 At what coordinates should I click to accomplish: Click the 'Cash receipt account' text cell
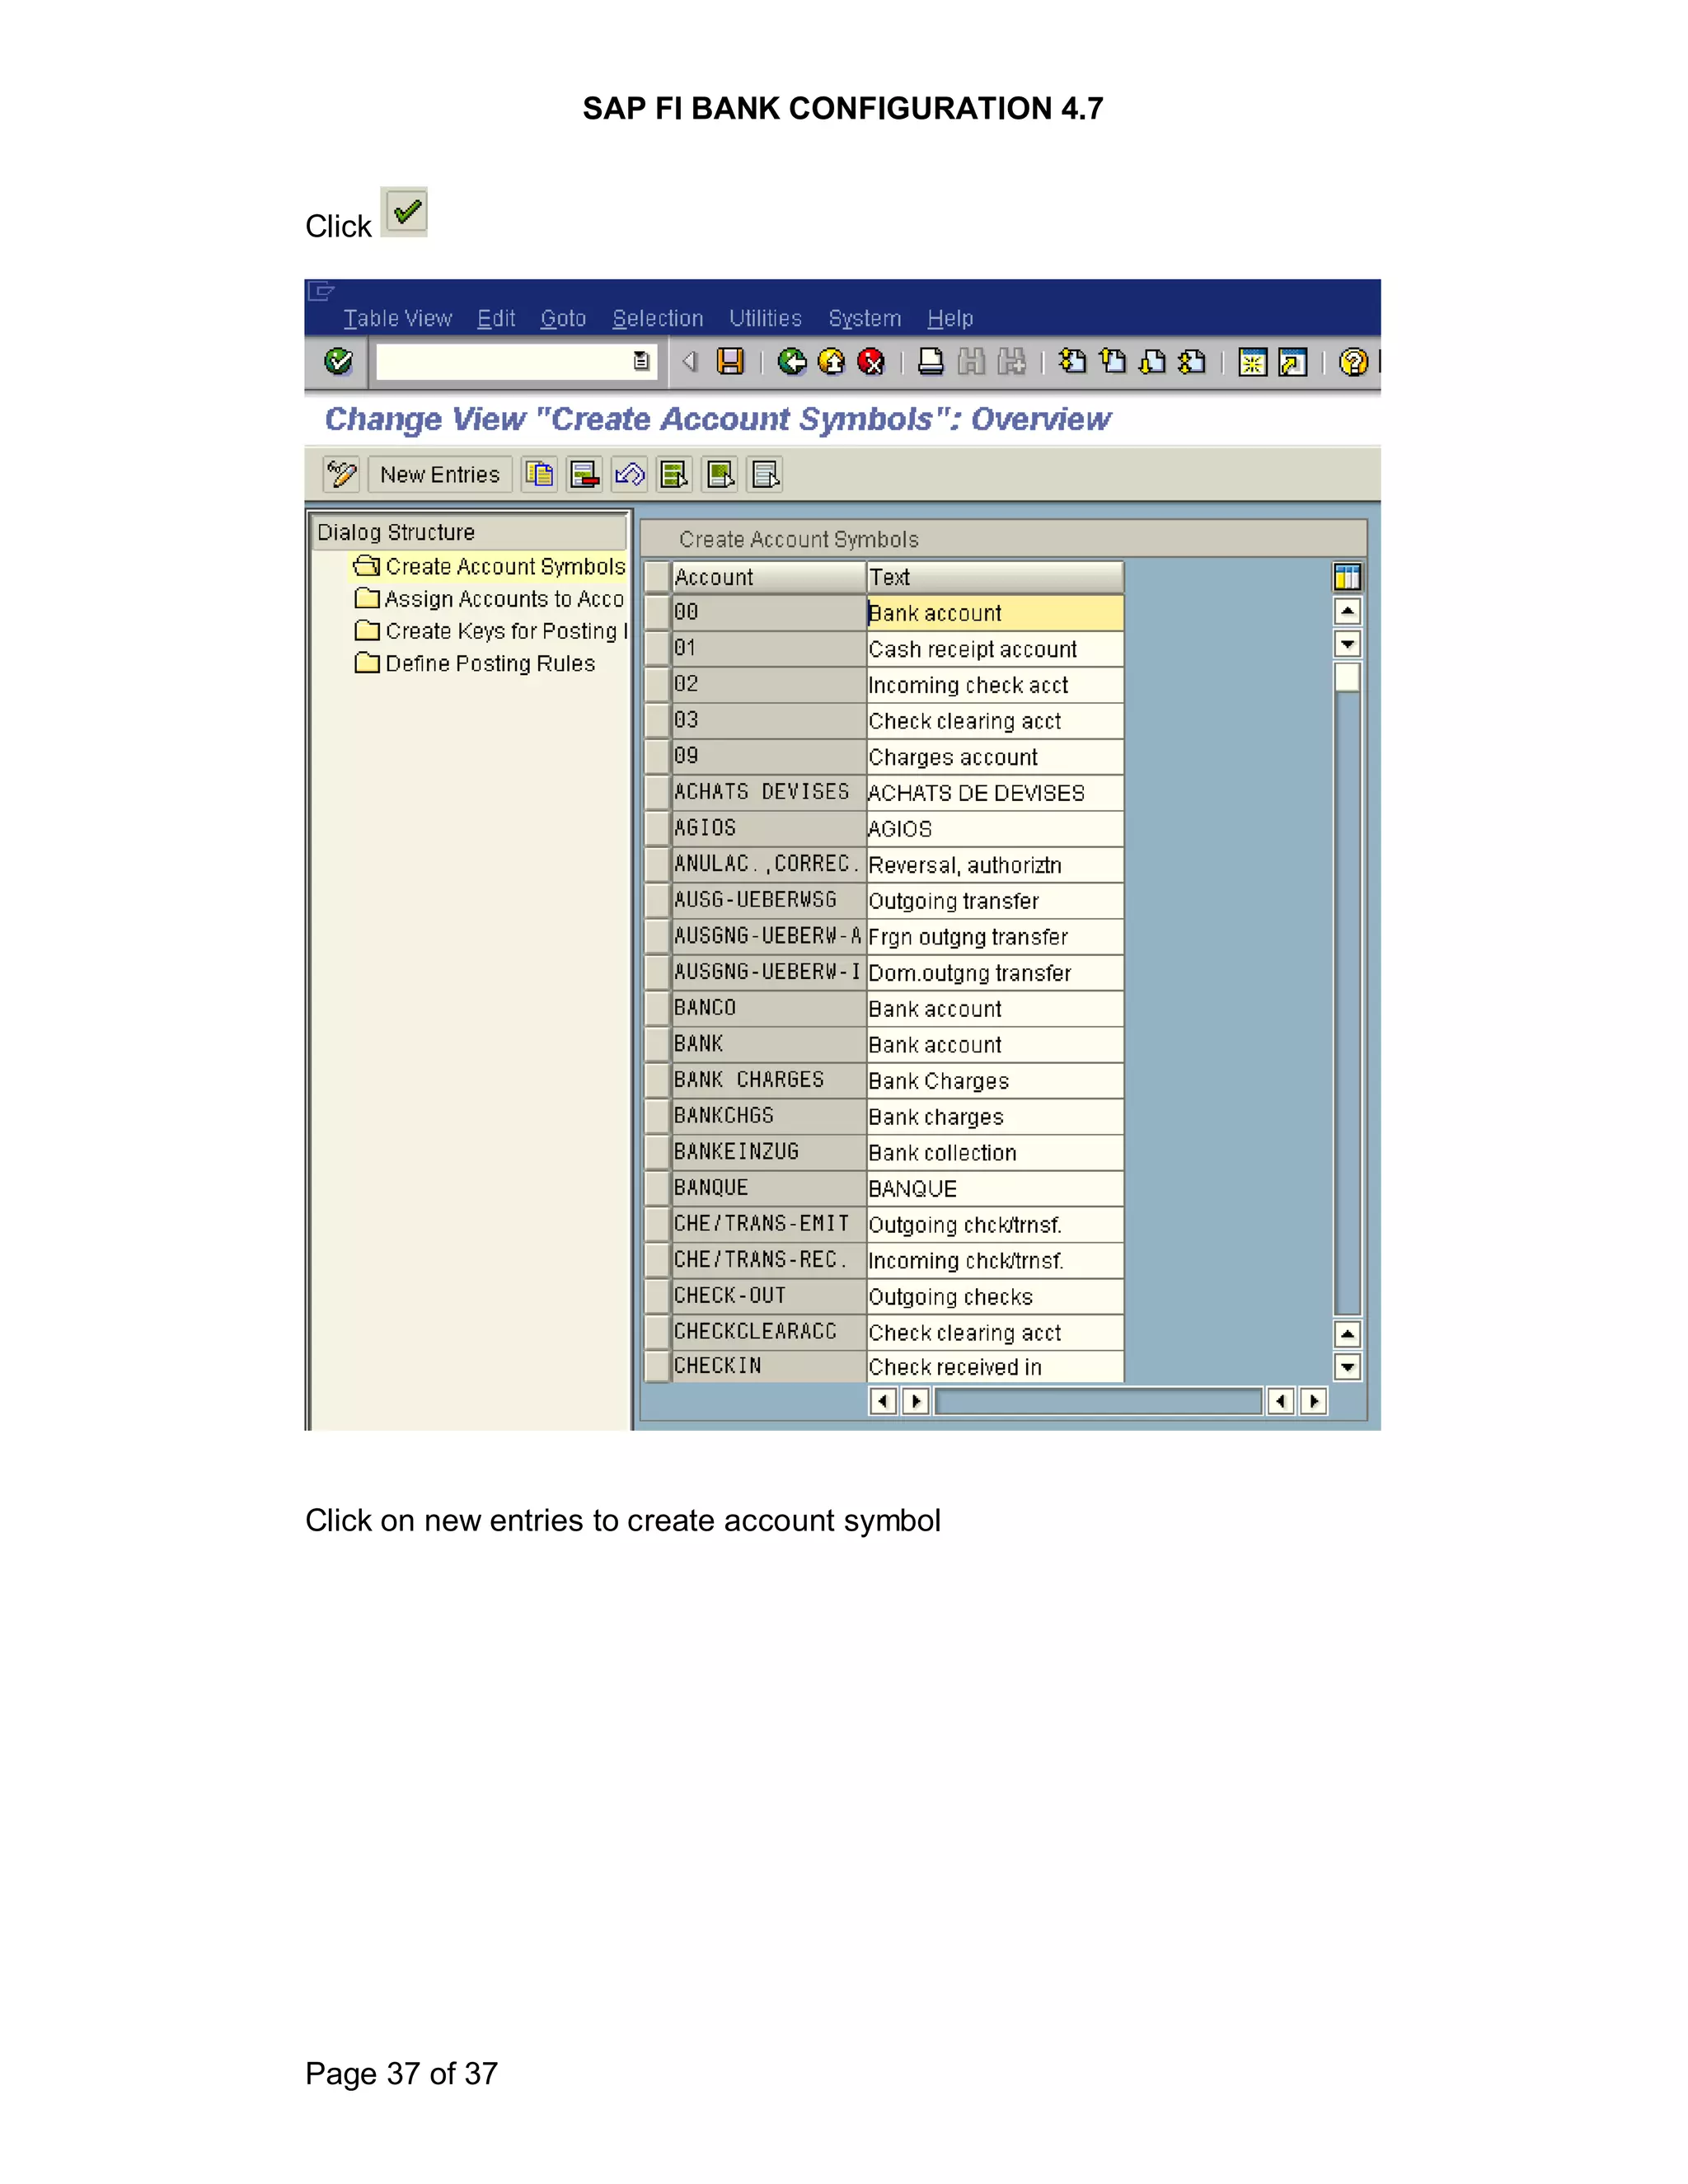point(995,649)
